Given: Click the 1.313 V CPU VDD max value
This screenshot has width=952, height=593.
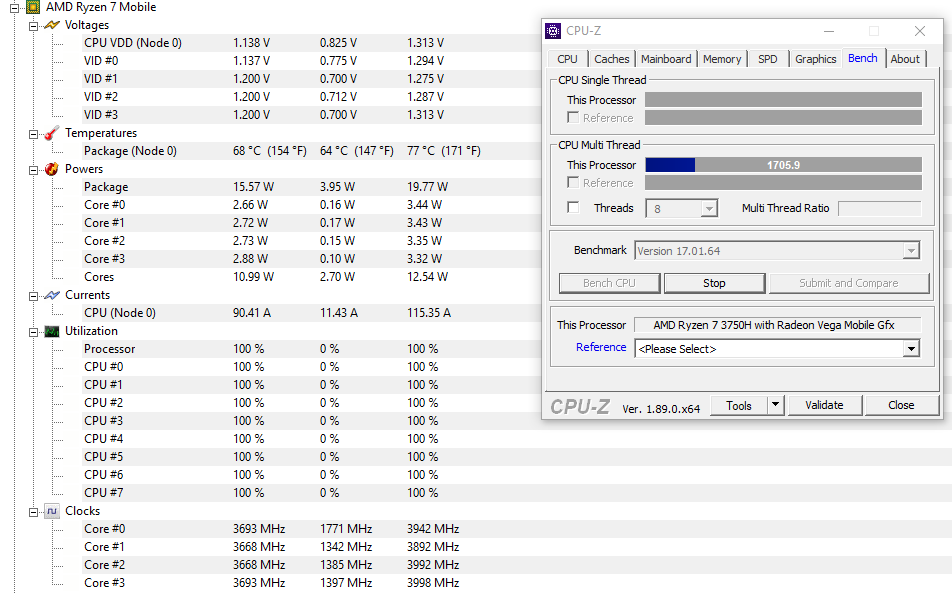Looking at the screenshot, I should [x=426, y=43].
